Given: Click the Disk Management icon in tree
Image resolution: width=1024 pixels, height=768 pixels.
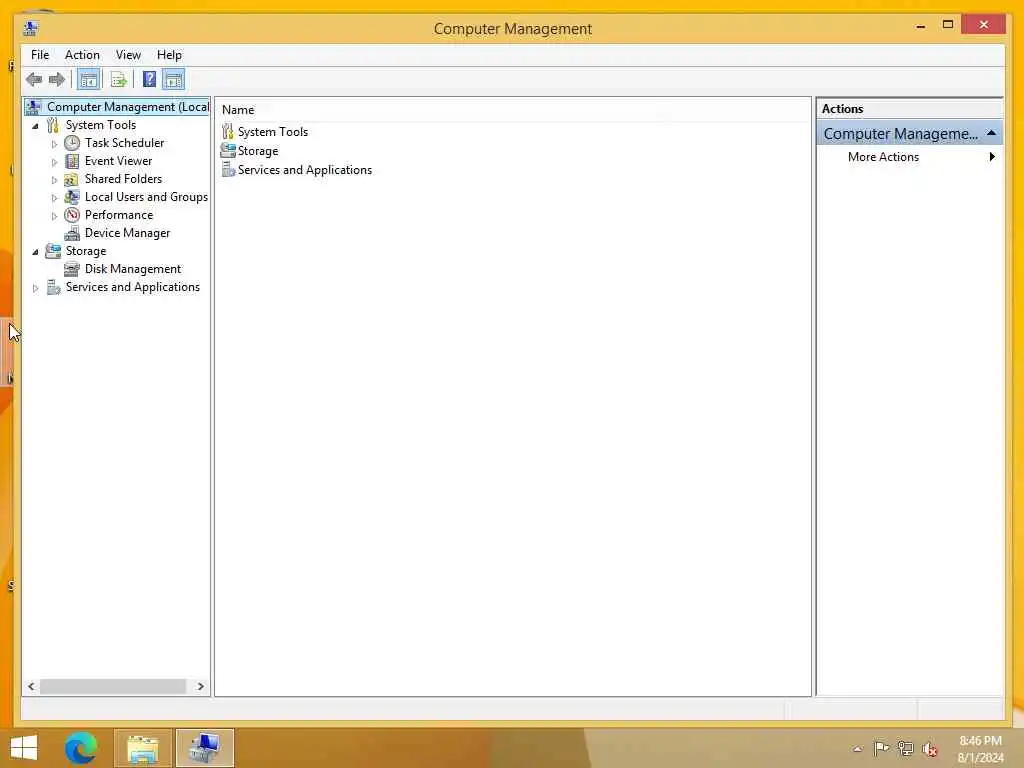Looking at the screenshot, I should pos(72,269).
